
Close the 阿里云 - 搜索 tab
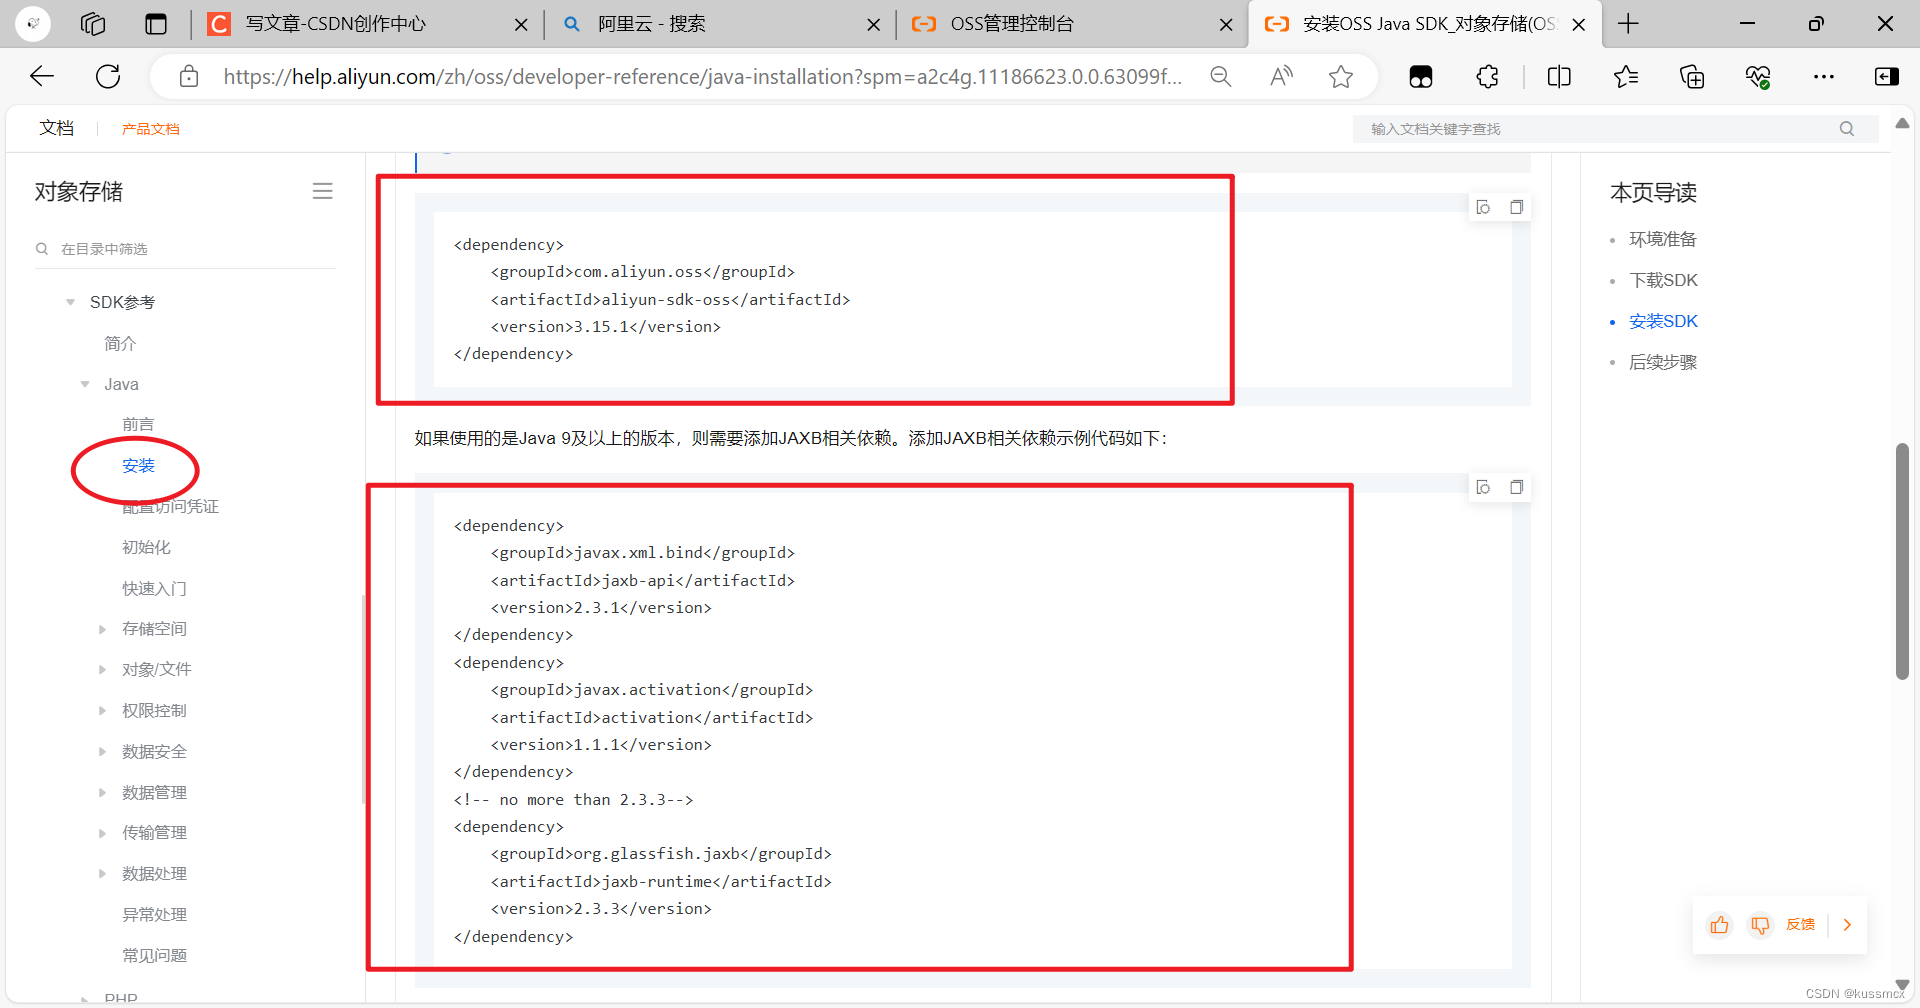(x=873, y=24)
